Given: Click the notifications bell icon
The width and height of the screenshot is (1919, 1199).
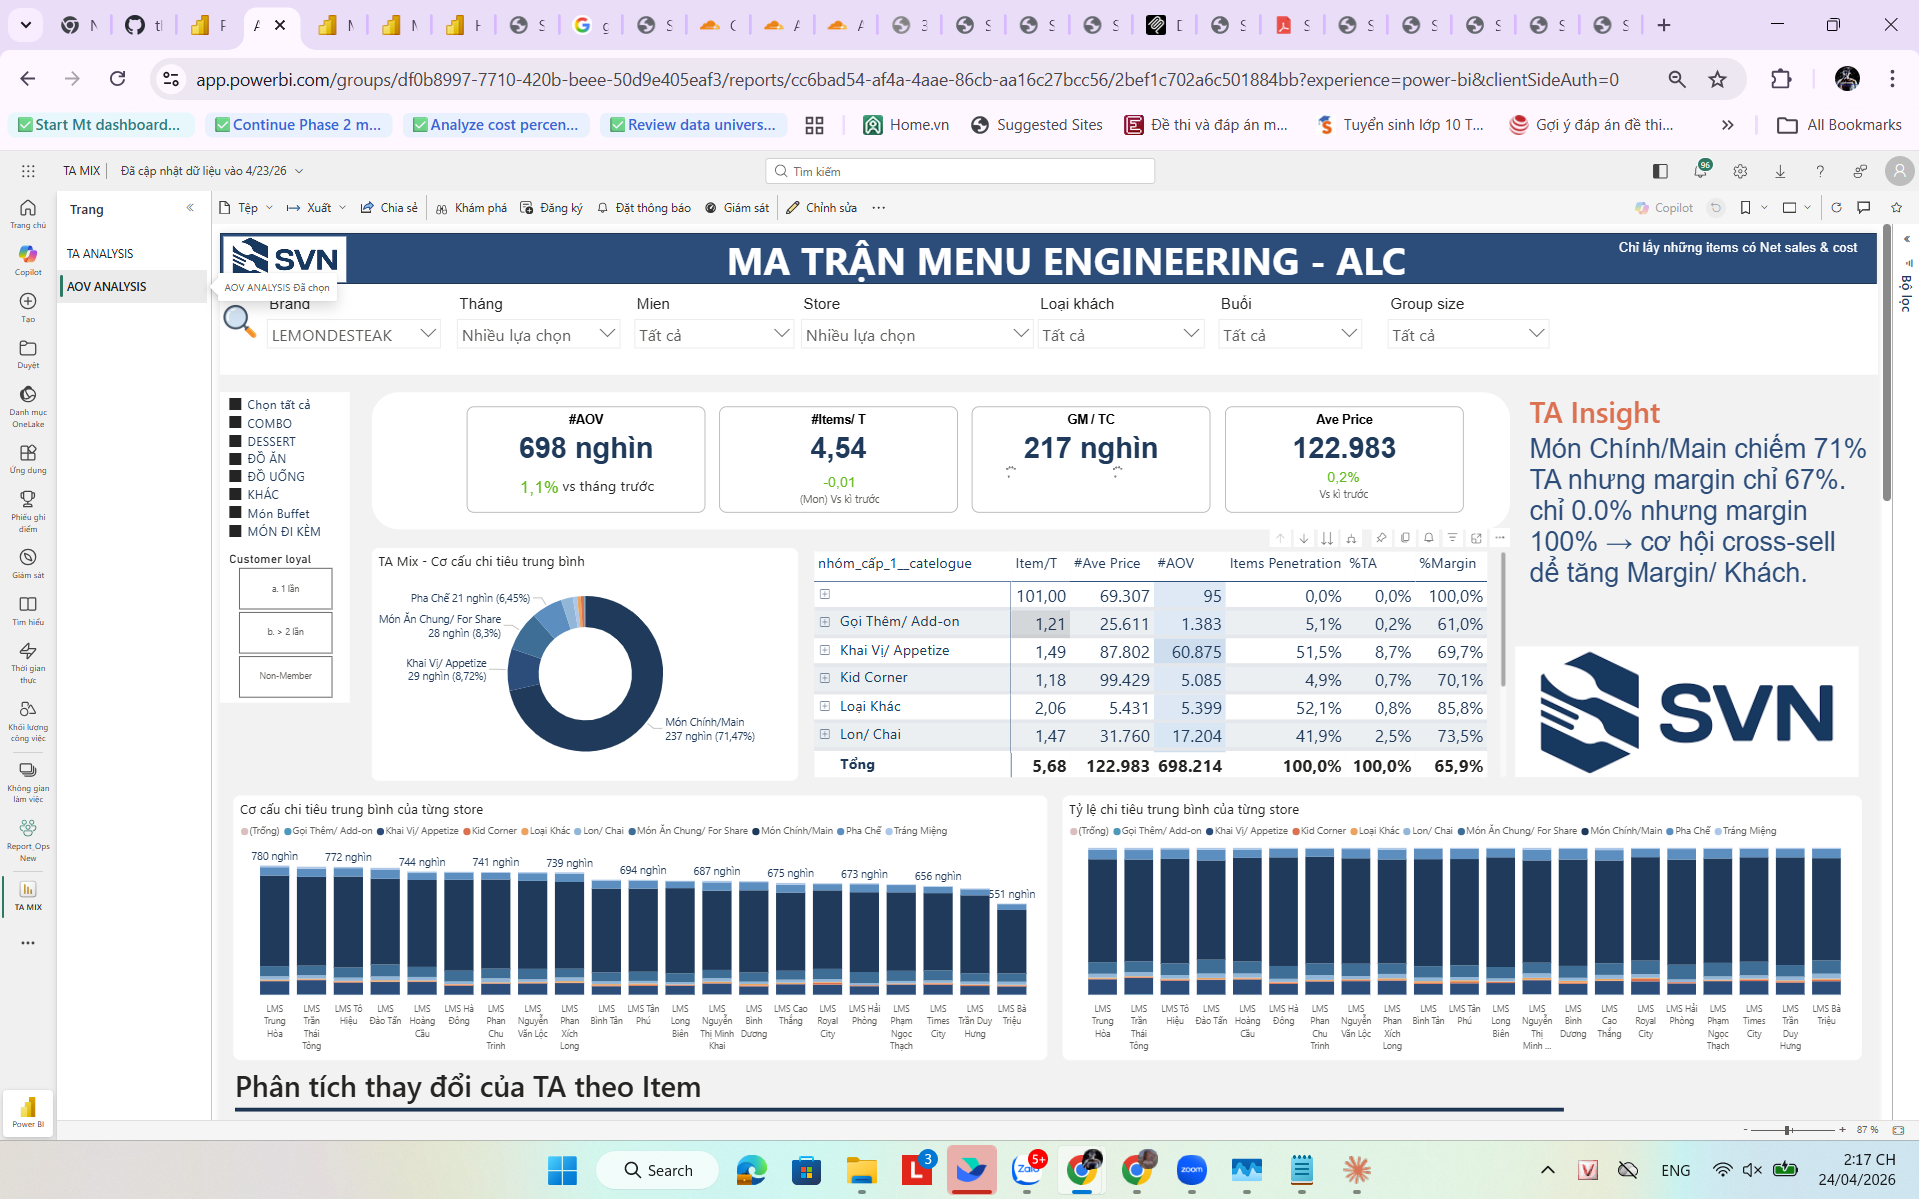Looking at the screenshot, I should tap(1700, 171).
